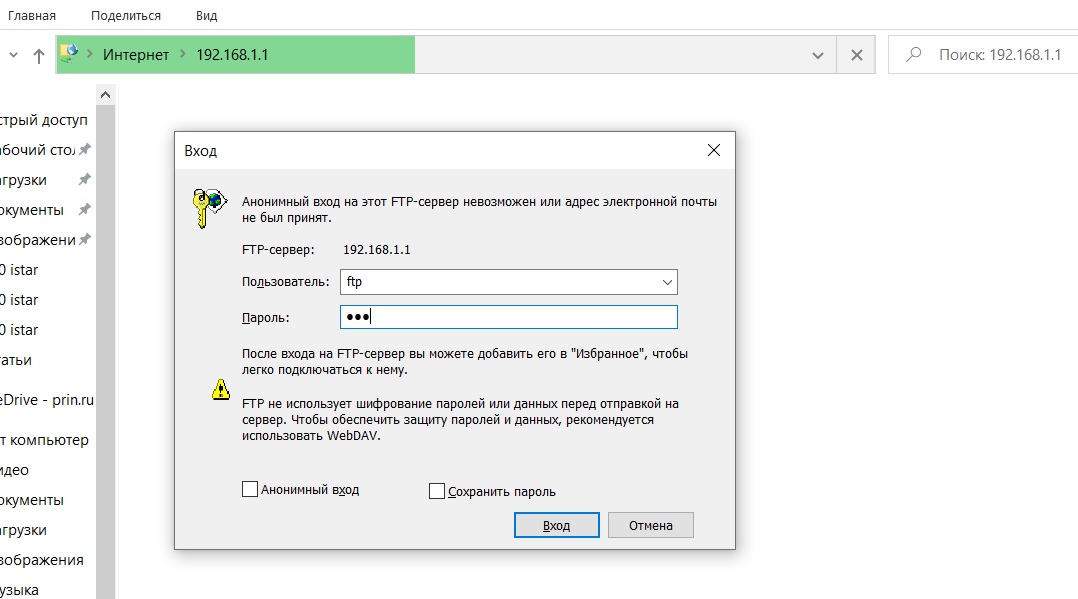Click the anonymous login failed message text
This screenshot has height=599, width=1078.
tap(479, 210)
